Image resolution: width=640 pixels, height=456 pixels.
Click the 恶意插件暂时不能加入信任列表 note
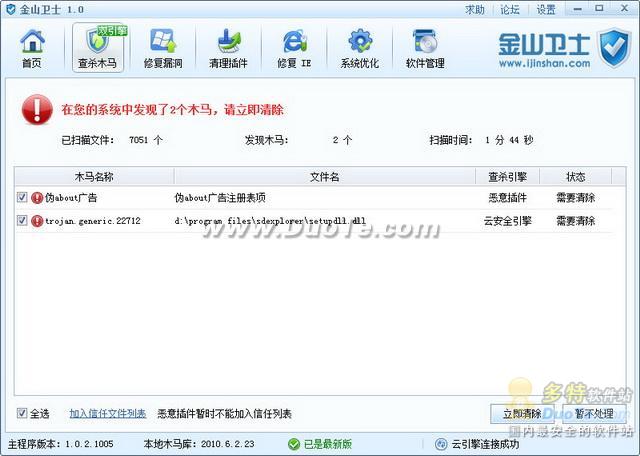224,414
